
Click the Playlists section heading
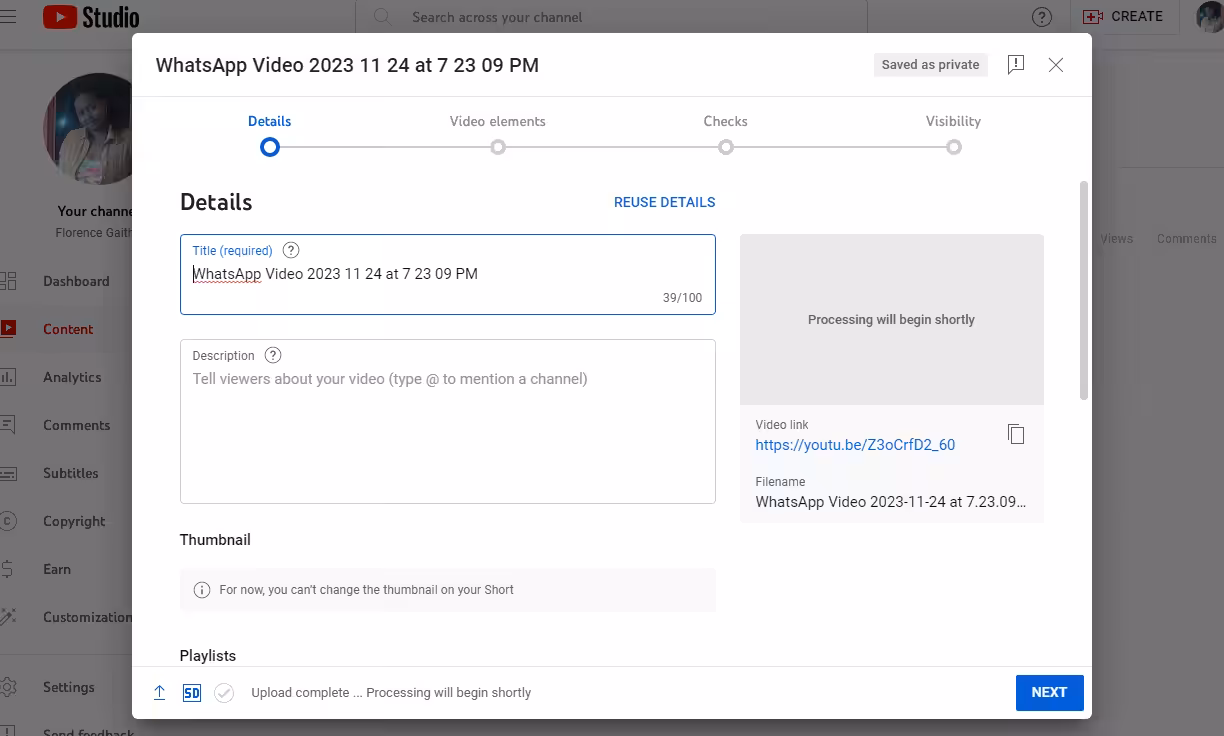click(208, 656)
